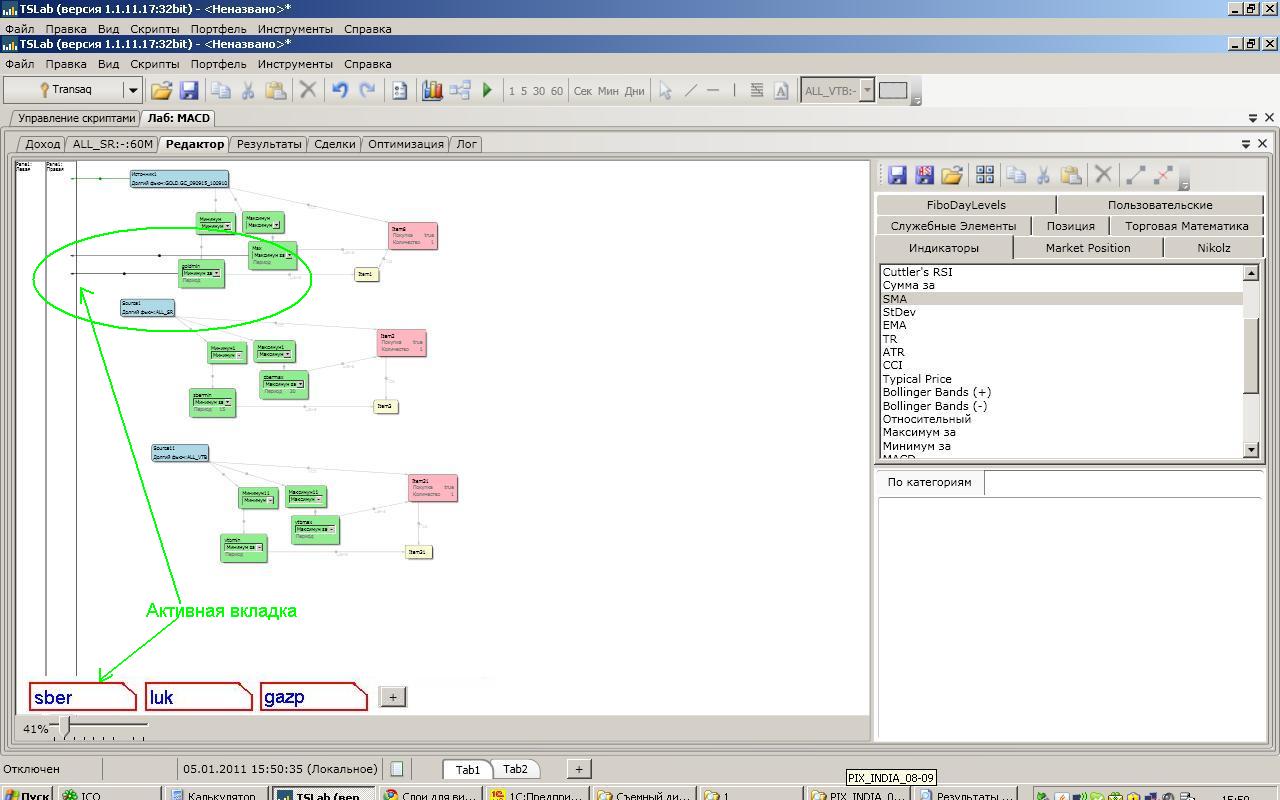Toggle the 'Мин' interval button
Image resolution: width=1280 pixels, height=800 pixels.
pyautogui.click(x=608, y=91)
